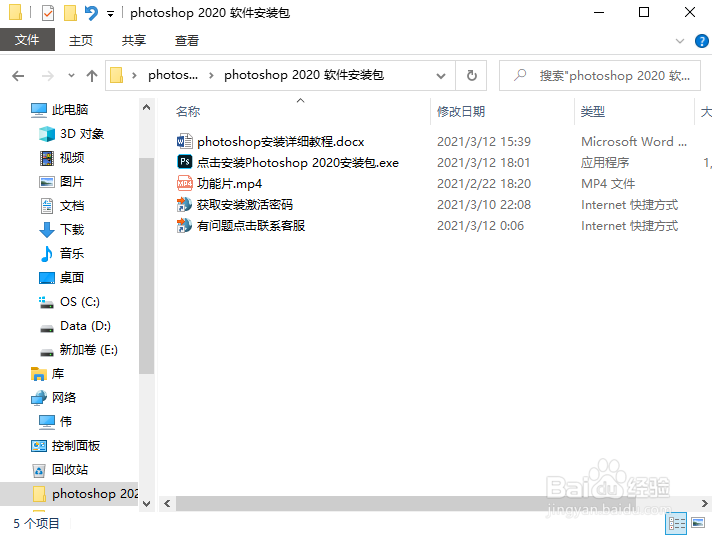Open 控制面板 from the navigation pane

click(x=75, y=446)
